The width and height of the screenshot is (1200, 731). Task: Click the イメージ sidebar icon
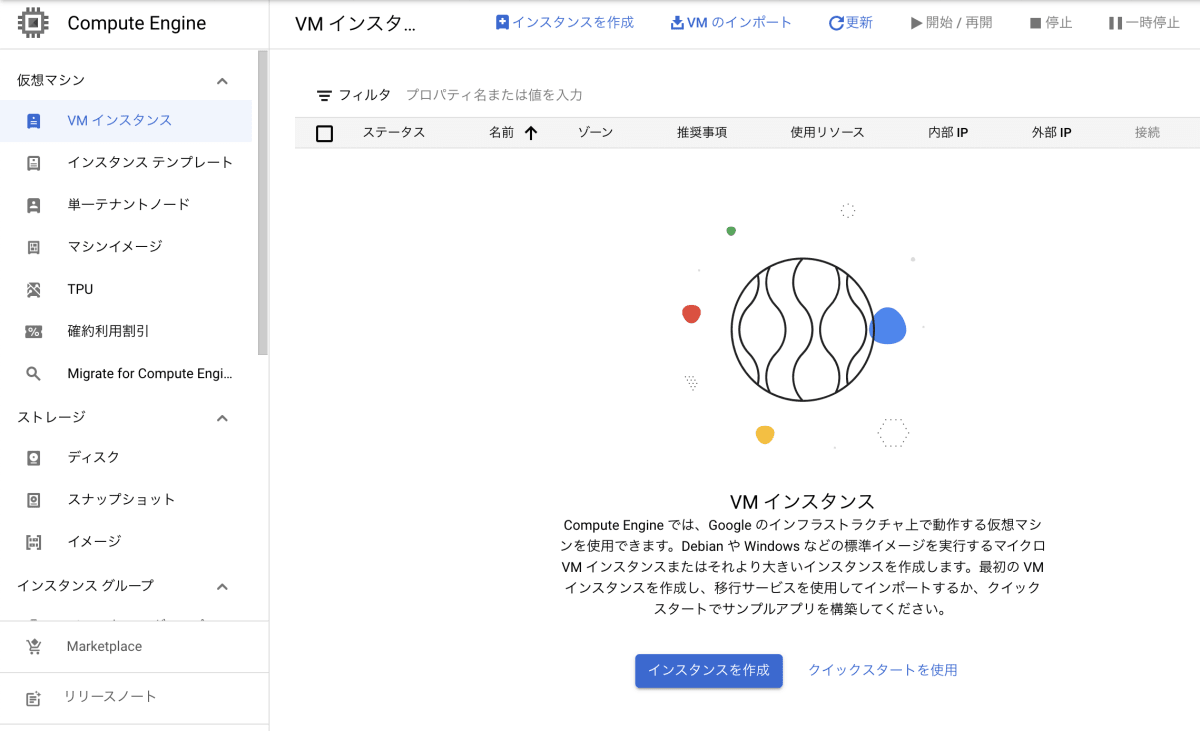tap(33, 542)
